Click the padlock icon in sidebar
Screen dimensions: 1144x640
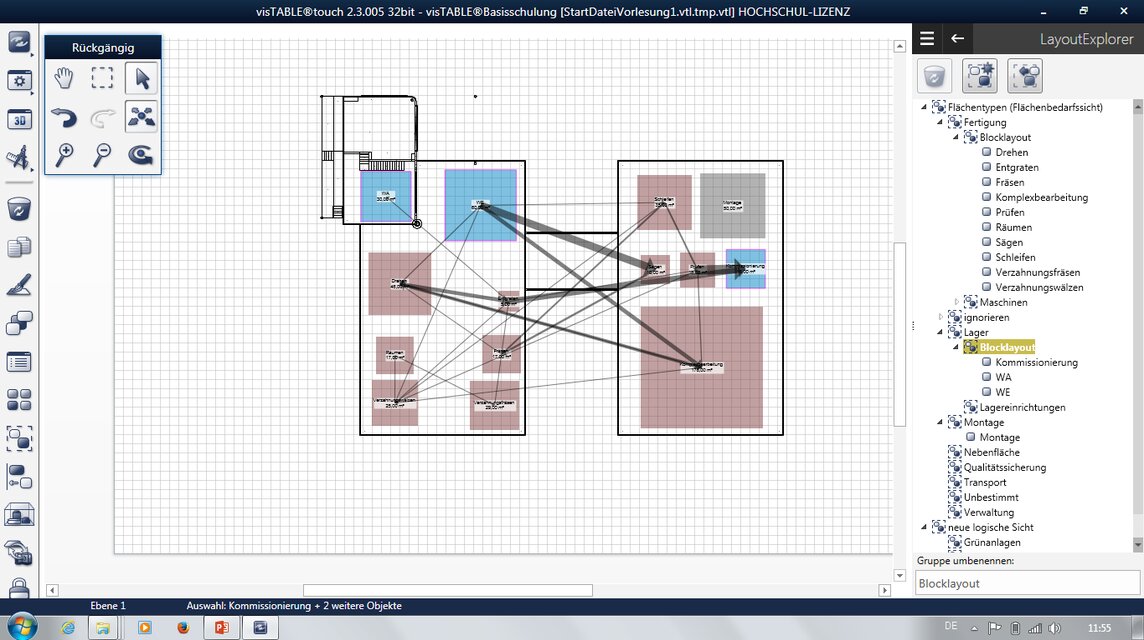pyautogui.click(x=19, y=587)
